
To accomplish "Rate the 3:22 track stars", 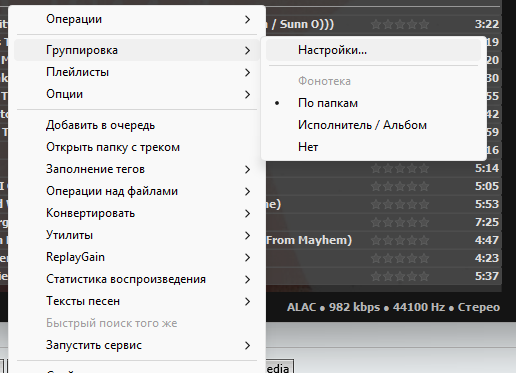I will click(400, 24).
